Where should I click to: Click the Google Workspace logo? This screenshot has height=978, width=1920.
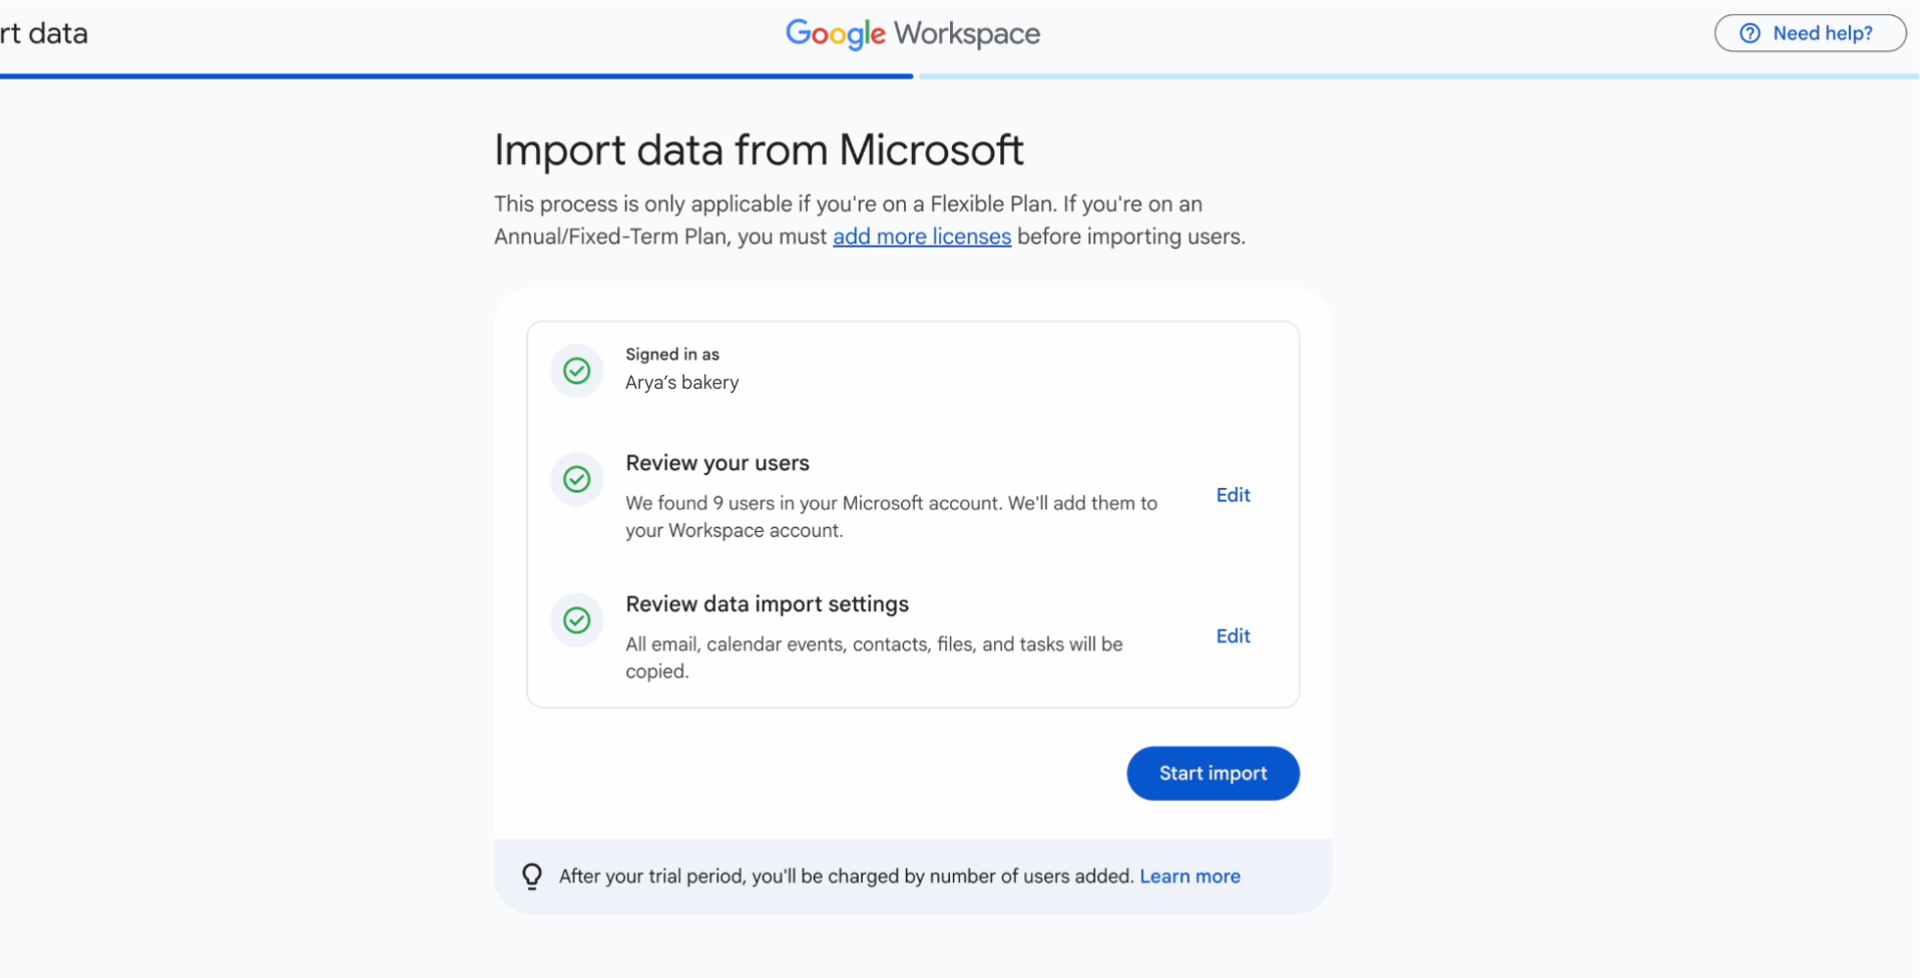point(912,33)
